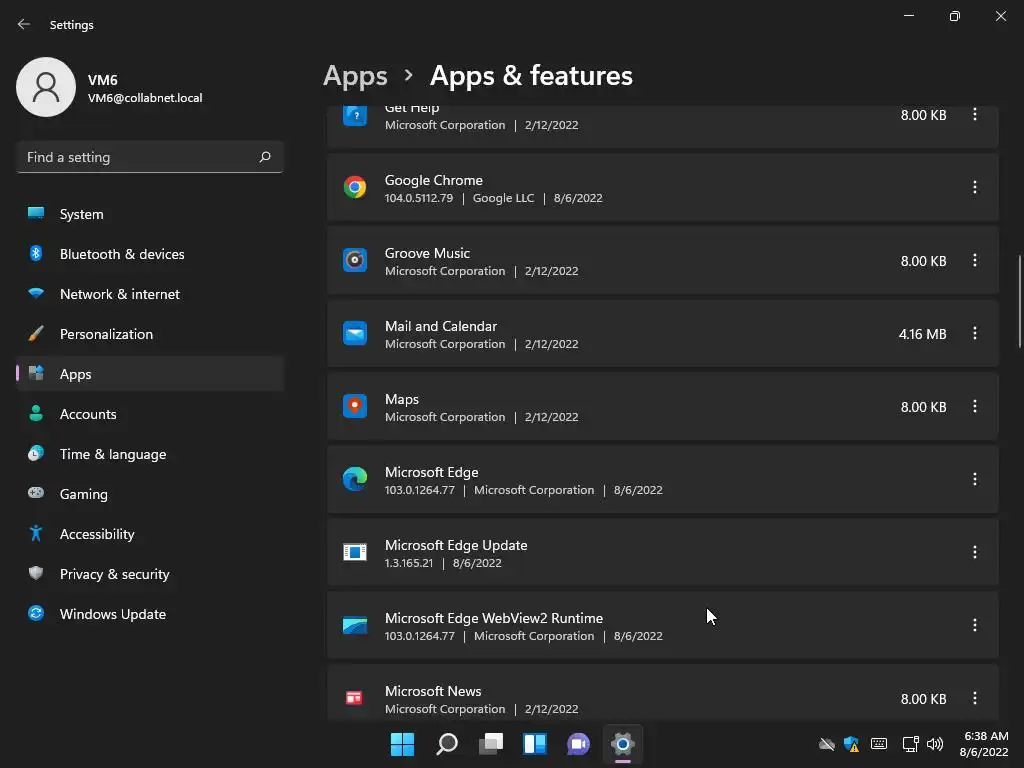Open more options for Mail and Calendar

pyautogui.click(x=974, y=334)
